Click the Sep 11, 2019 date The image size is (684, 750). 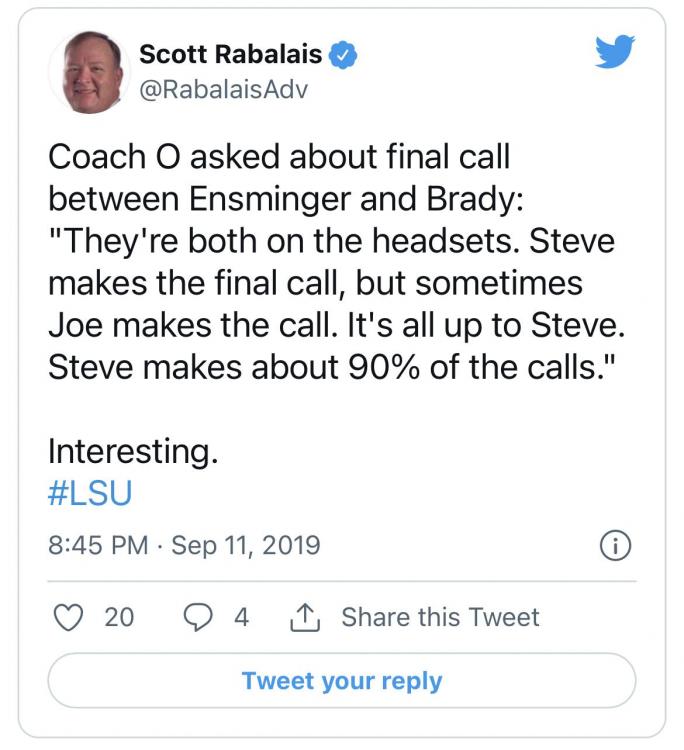coord(246,546)
